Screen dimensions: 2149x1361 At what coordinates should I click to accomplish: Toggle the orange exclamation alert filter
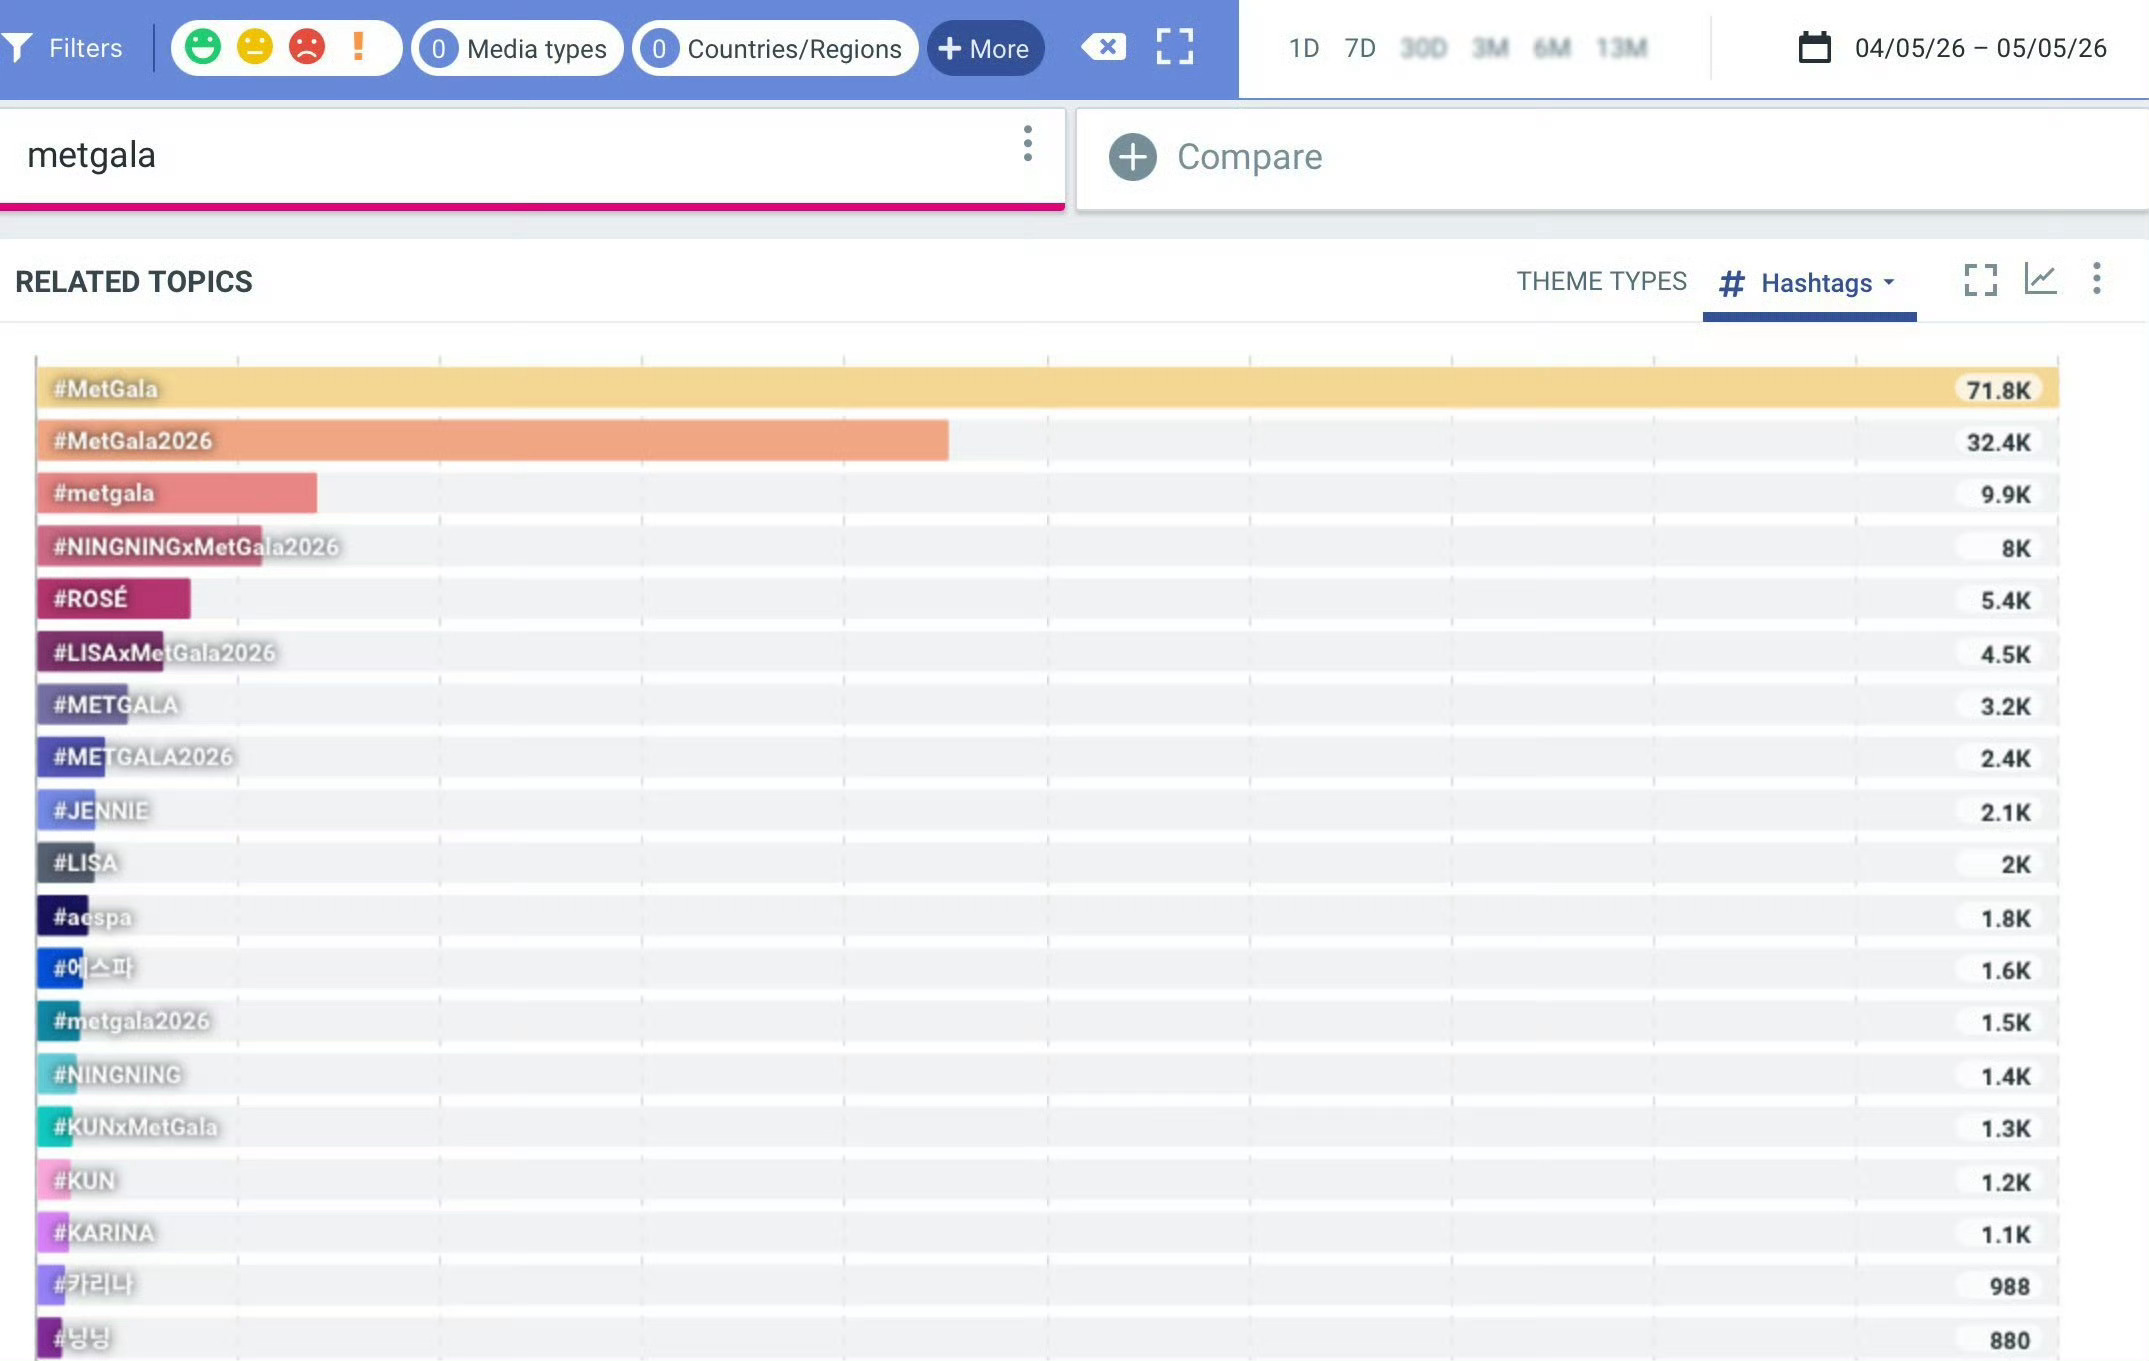[358, 47]
